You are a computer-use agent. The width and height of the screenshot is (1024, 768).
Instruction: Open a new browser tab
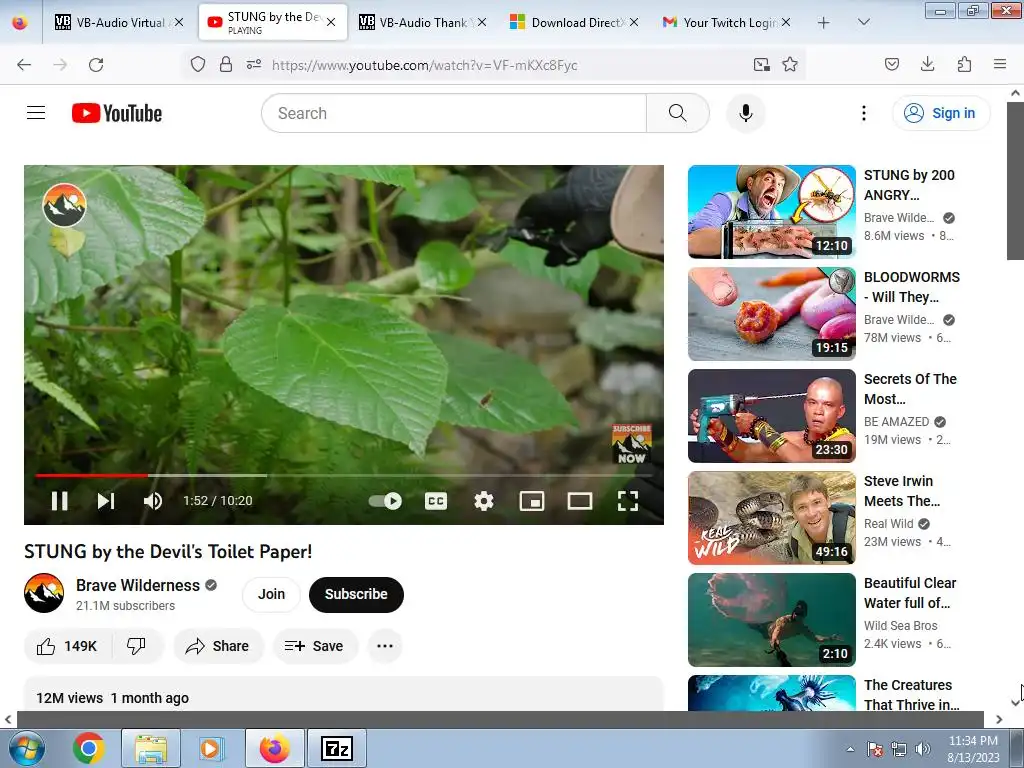[824, 22]
